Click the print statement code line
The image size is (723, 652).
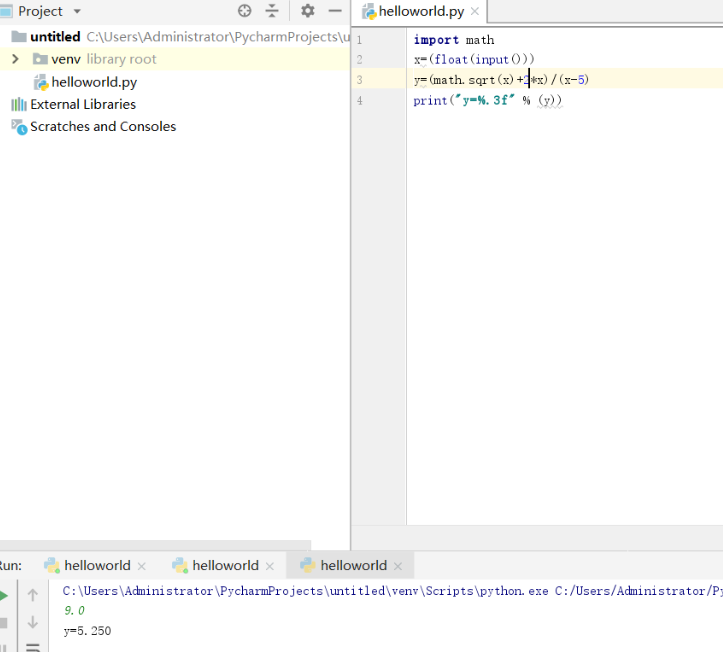487,101
